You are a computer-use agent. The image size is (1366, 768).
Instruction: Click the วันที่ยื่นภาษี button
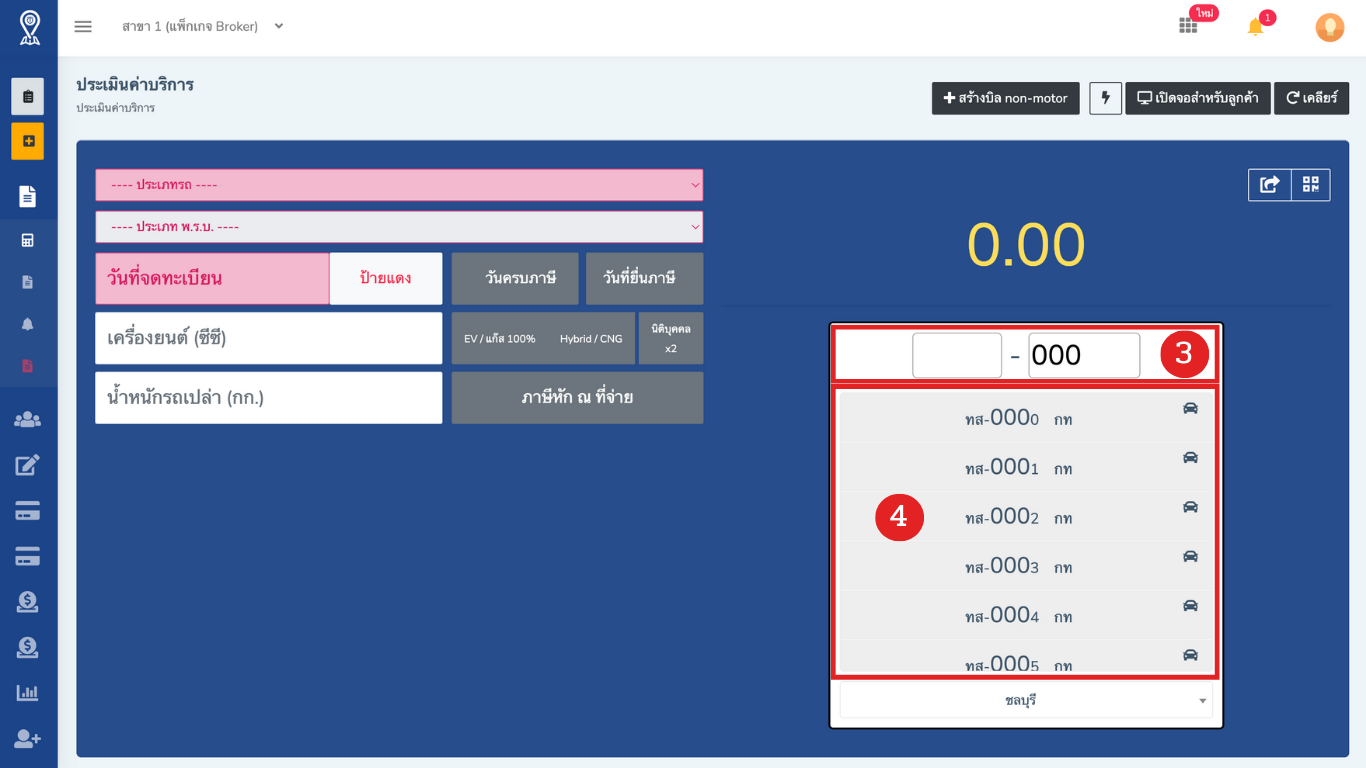pos(644,278)
